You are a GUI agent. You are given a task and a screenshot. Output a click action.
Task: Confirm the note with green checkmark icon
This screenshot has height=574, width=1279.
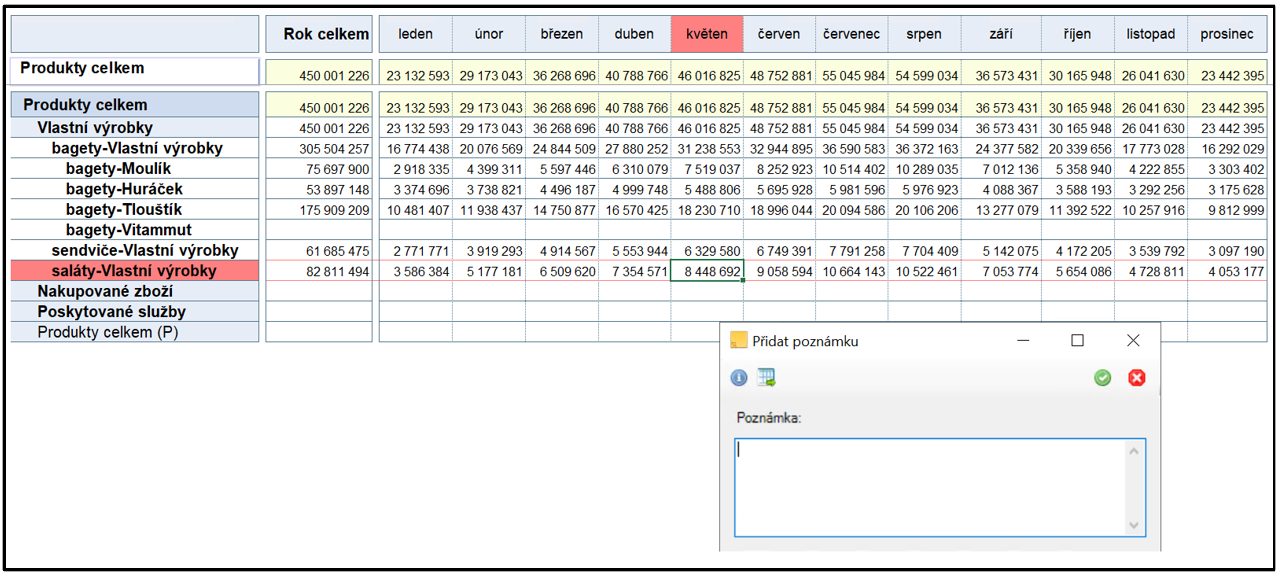point(1102,378)
